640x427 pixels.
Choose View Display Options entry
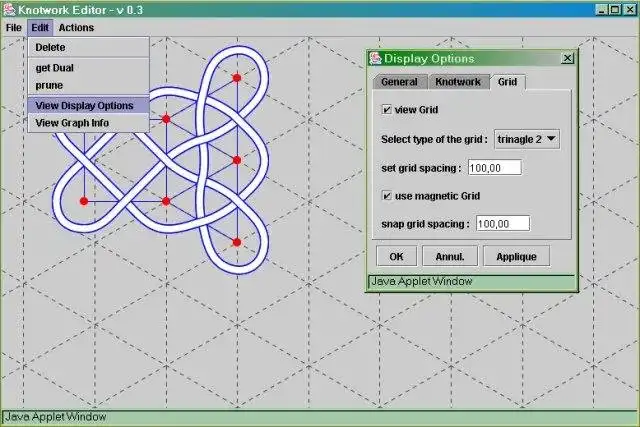[x=89, y=105]
